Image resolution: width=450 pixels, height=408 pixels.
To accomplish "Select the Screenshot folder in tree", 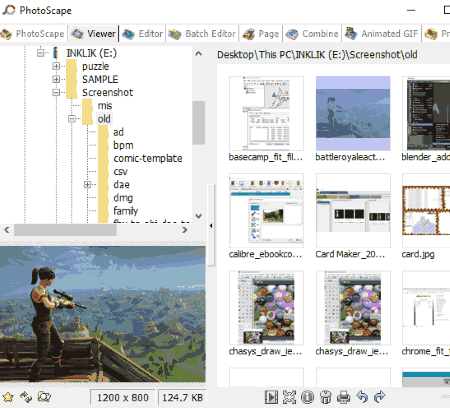I will (x=107, y=92).
